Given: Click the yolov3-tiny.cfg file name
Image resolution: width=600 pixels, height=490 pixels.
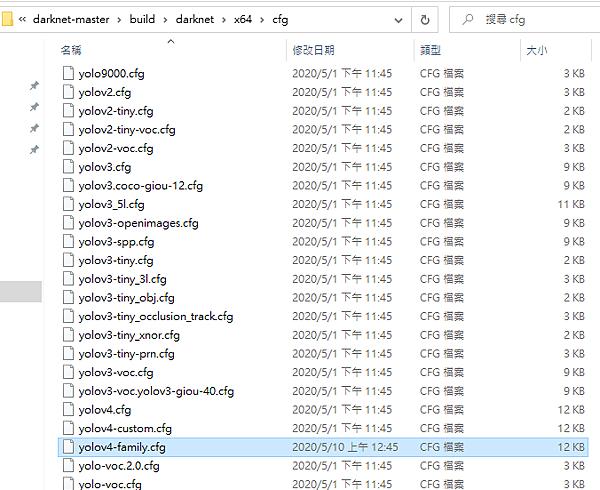Looking at the screenshot, I should coord(116,260).
